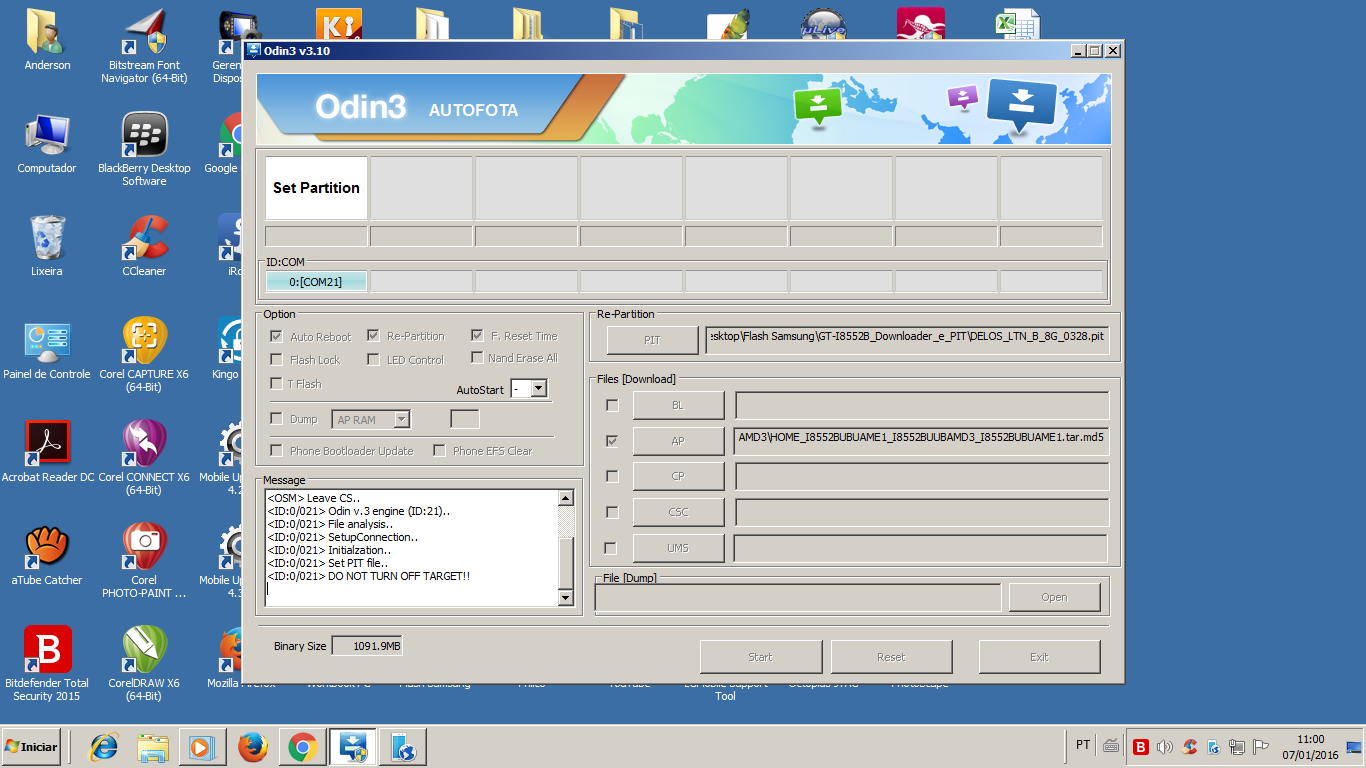The width and height of the screenshot is (1366, 768).
Task: Click the CSC file button
Action: (678, 512)
